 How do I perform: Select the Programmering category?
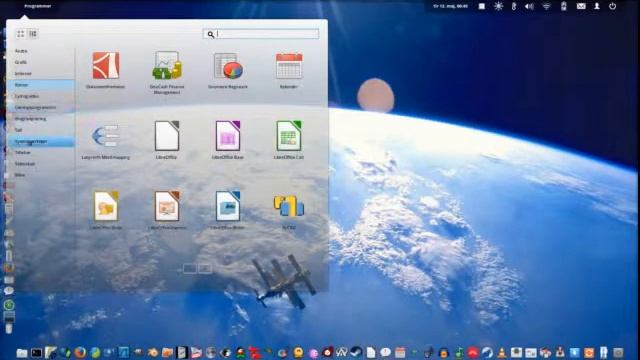tap(30, 118)
